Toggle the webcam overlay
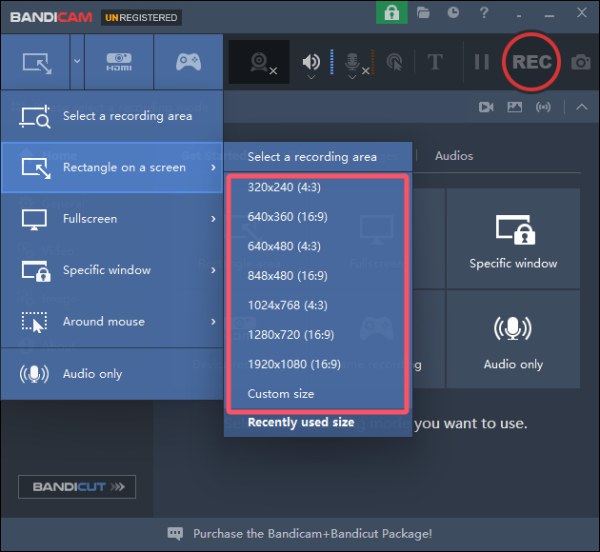This screenshot has width=600, height=552. point(259,62)
